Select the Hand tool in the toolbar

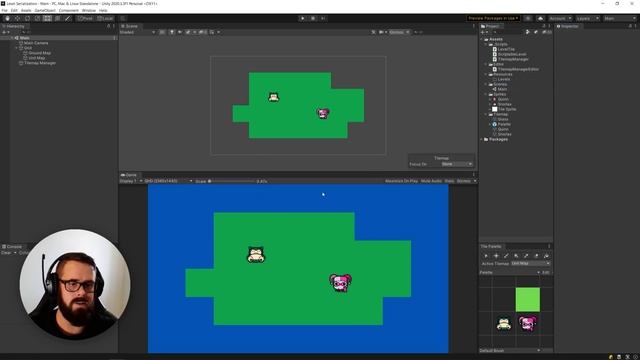pos(7,18)
